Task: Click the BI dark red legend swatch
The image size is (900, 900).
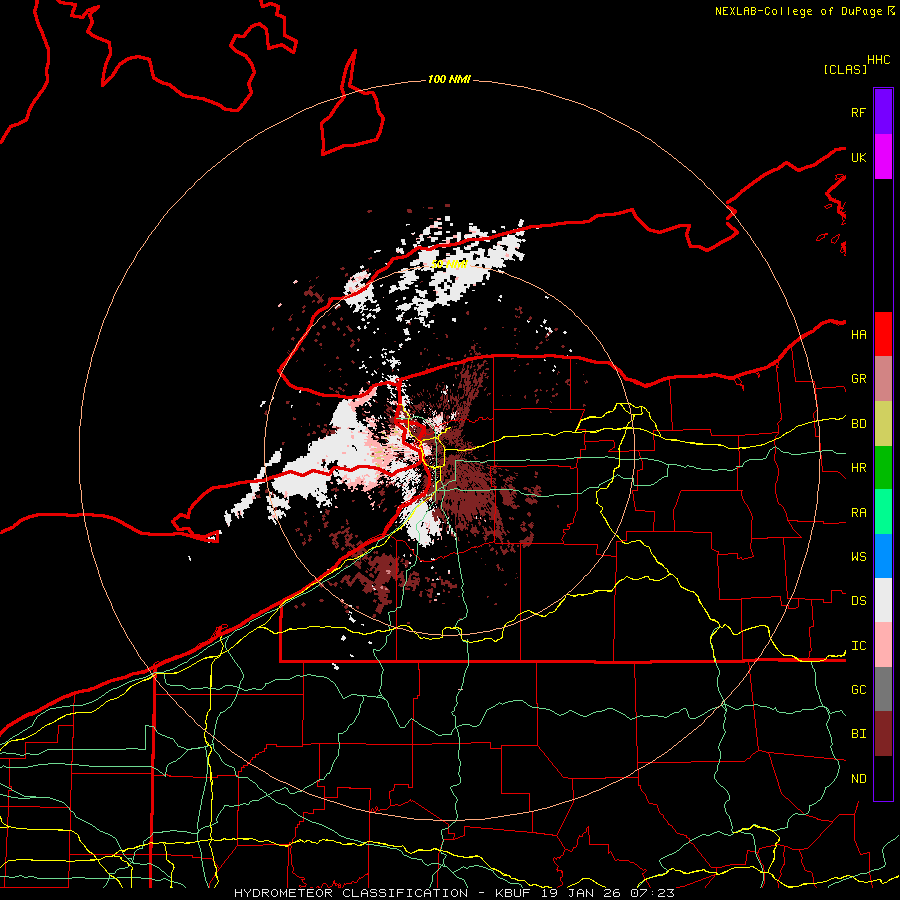Action: (883, 734)
